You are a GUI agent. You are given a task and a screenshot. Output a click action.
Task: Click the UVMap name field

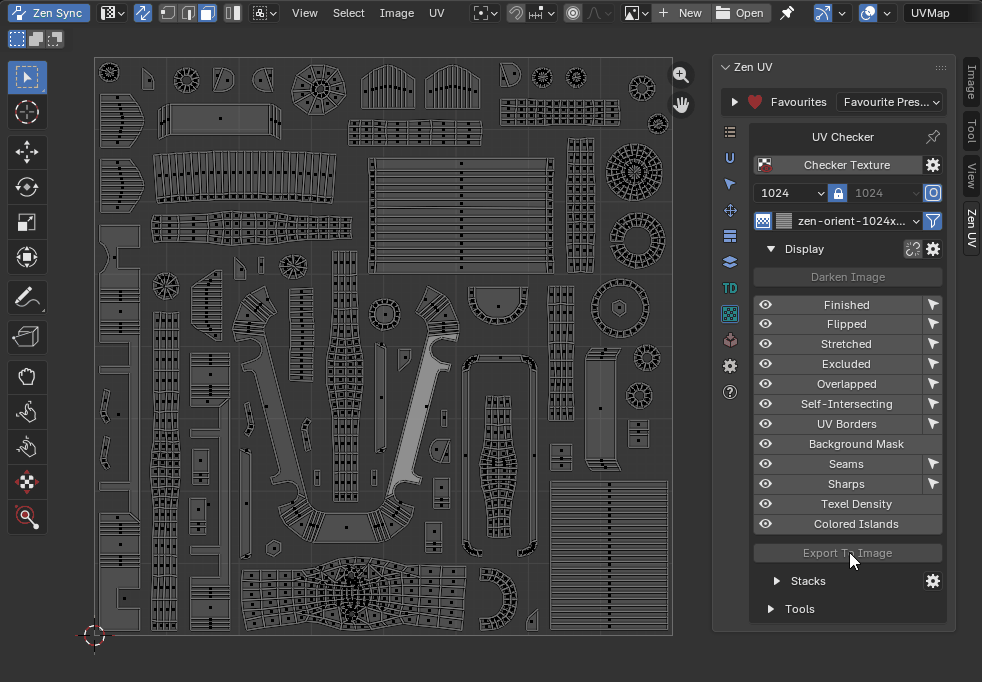point(939,13)
